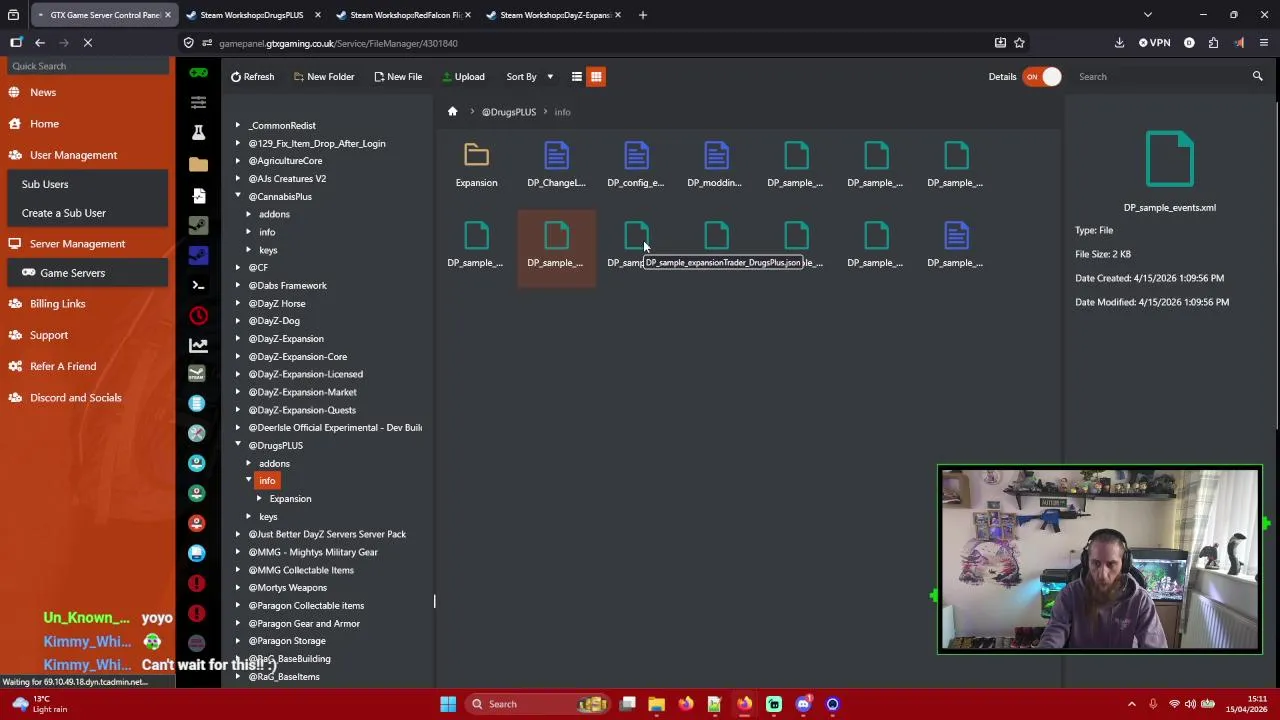The image size is (1280, 720).
Task: Click the Windows taskbar Search box
Action: tap(536, 704)
